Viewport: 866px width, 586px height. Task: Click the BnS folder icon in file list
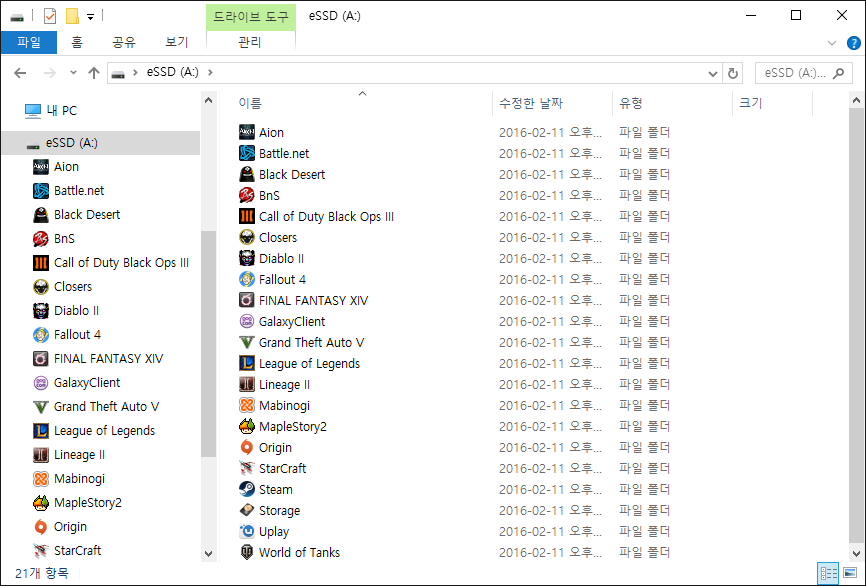[247, 195]
